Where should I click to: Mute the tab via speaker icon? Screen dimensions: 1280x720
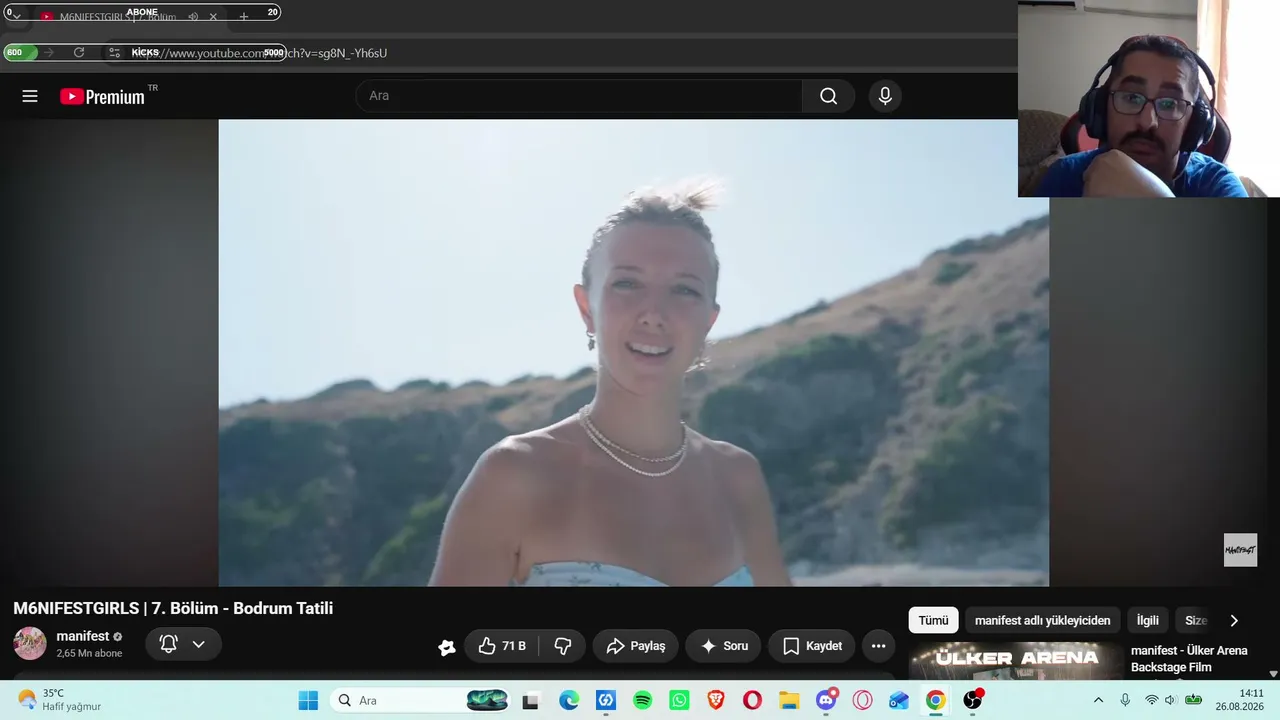[193, 17]
